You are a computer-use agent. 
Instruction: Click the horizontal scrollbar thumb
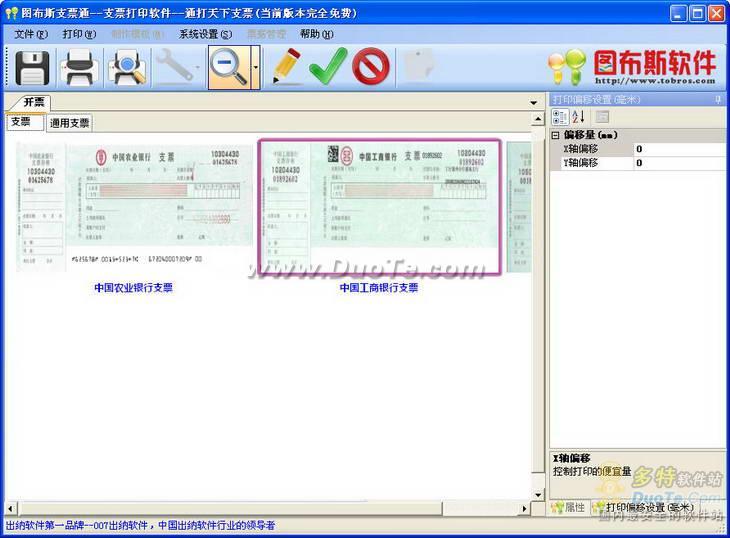click(230, 509)
